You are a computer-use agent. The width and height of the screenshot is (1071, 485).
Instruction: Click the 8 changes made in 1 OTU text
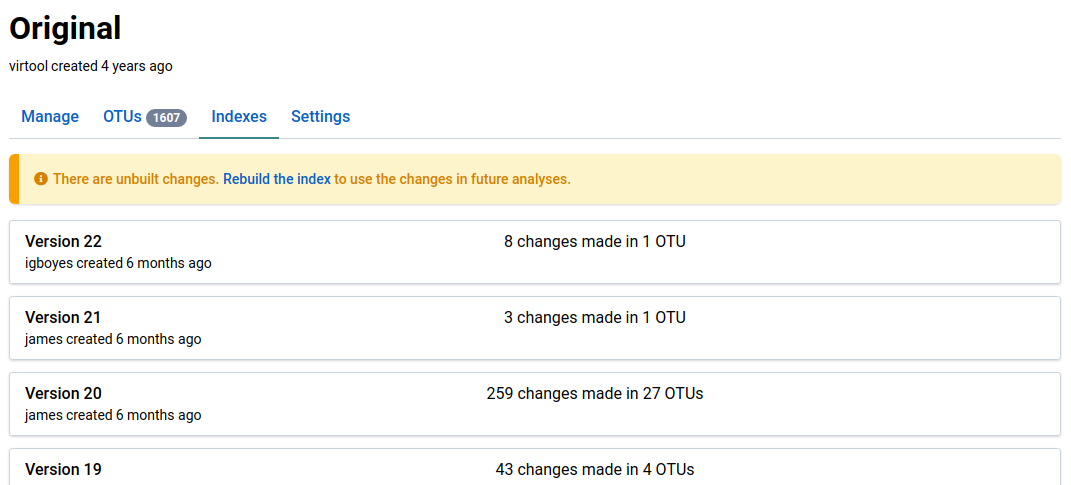pos(594,241)
